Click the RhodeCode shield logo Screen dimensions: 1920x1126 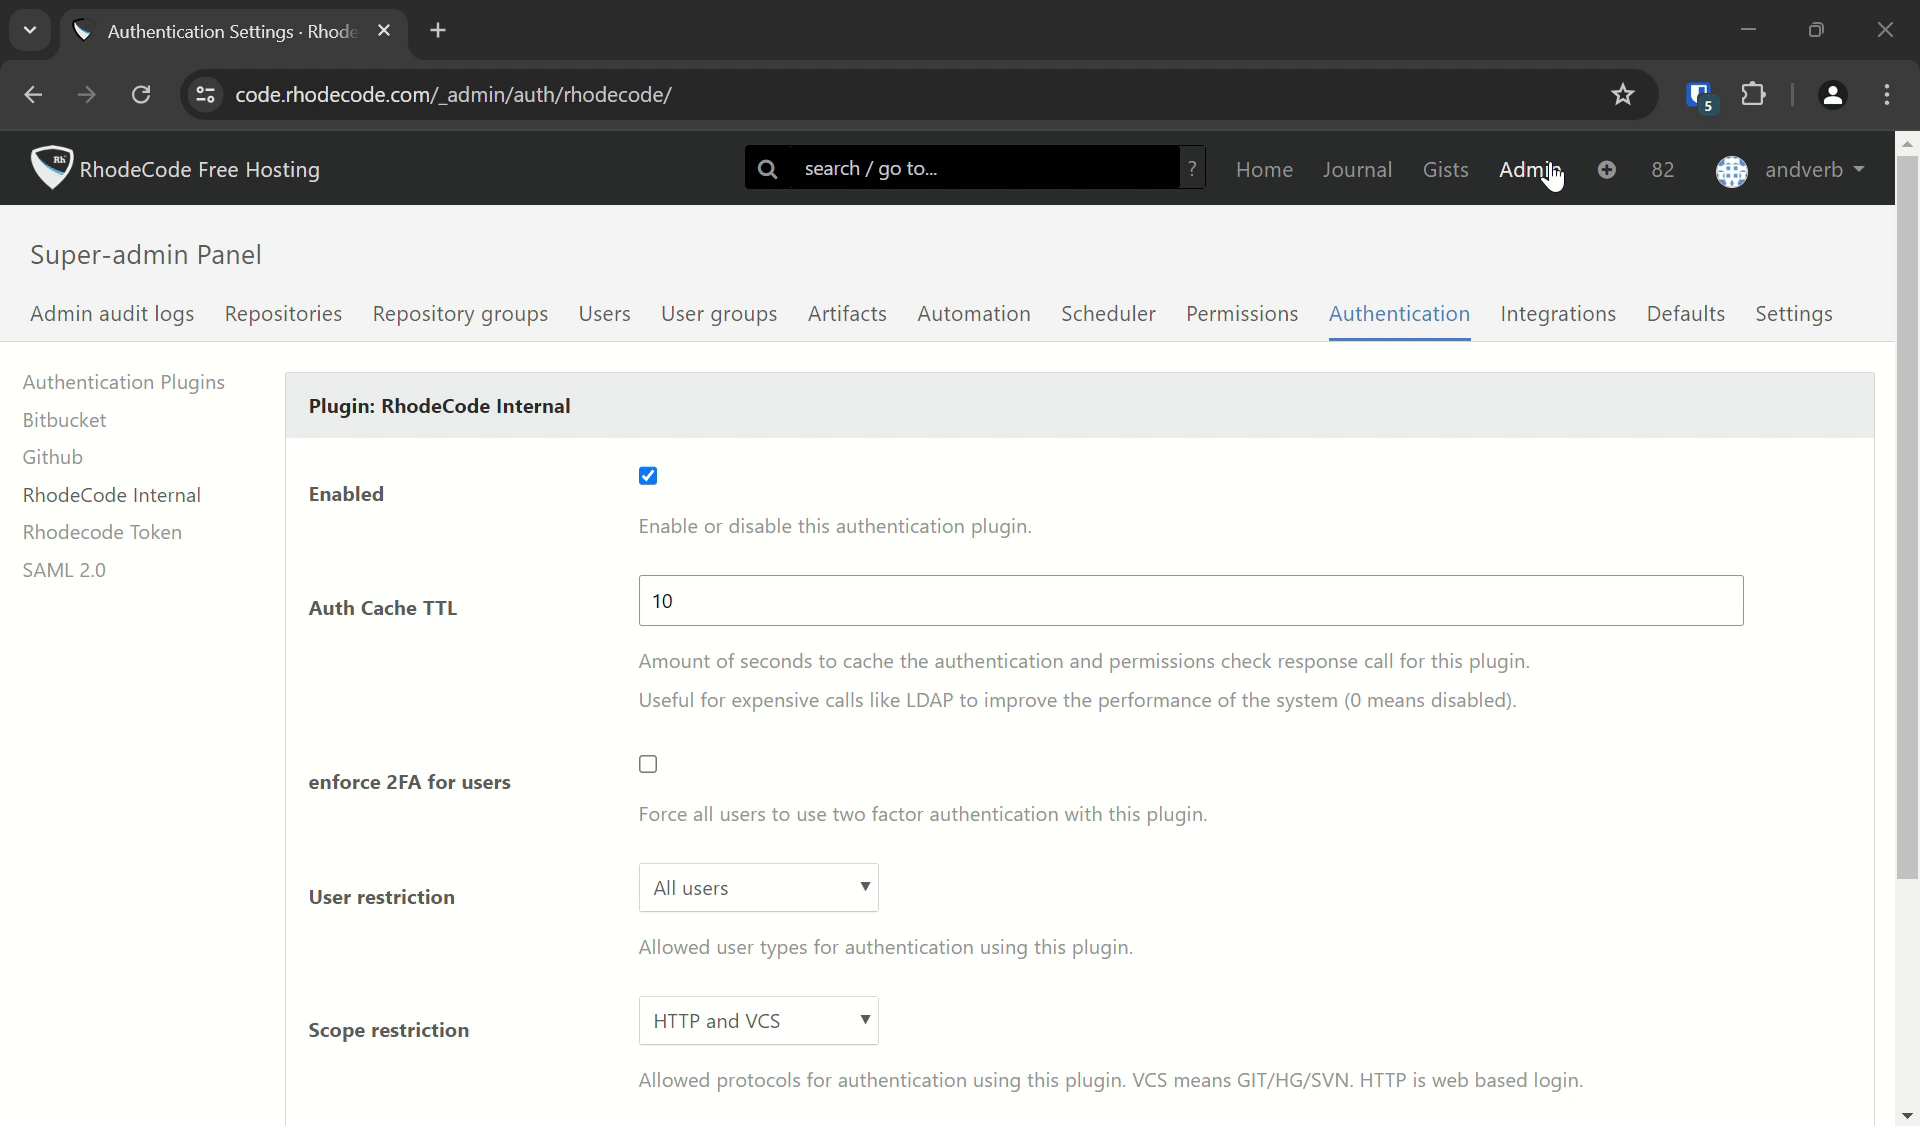pos(51,167)
